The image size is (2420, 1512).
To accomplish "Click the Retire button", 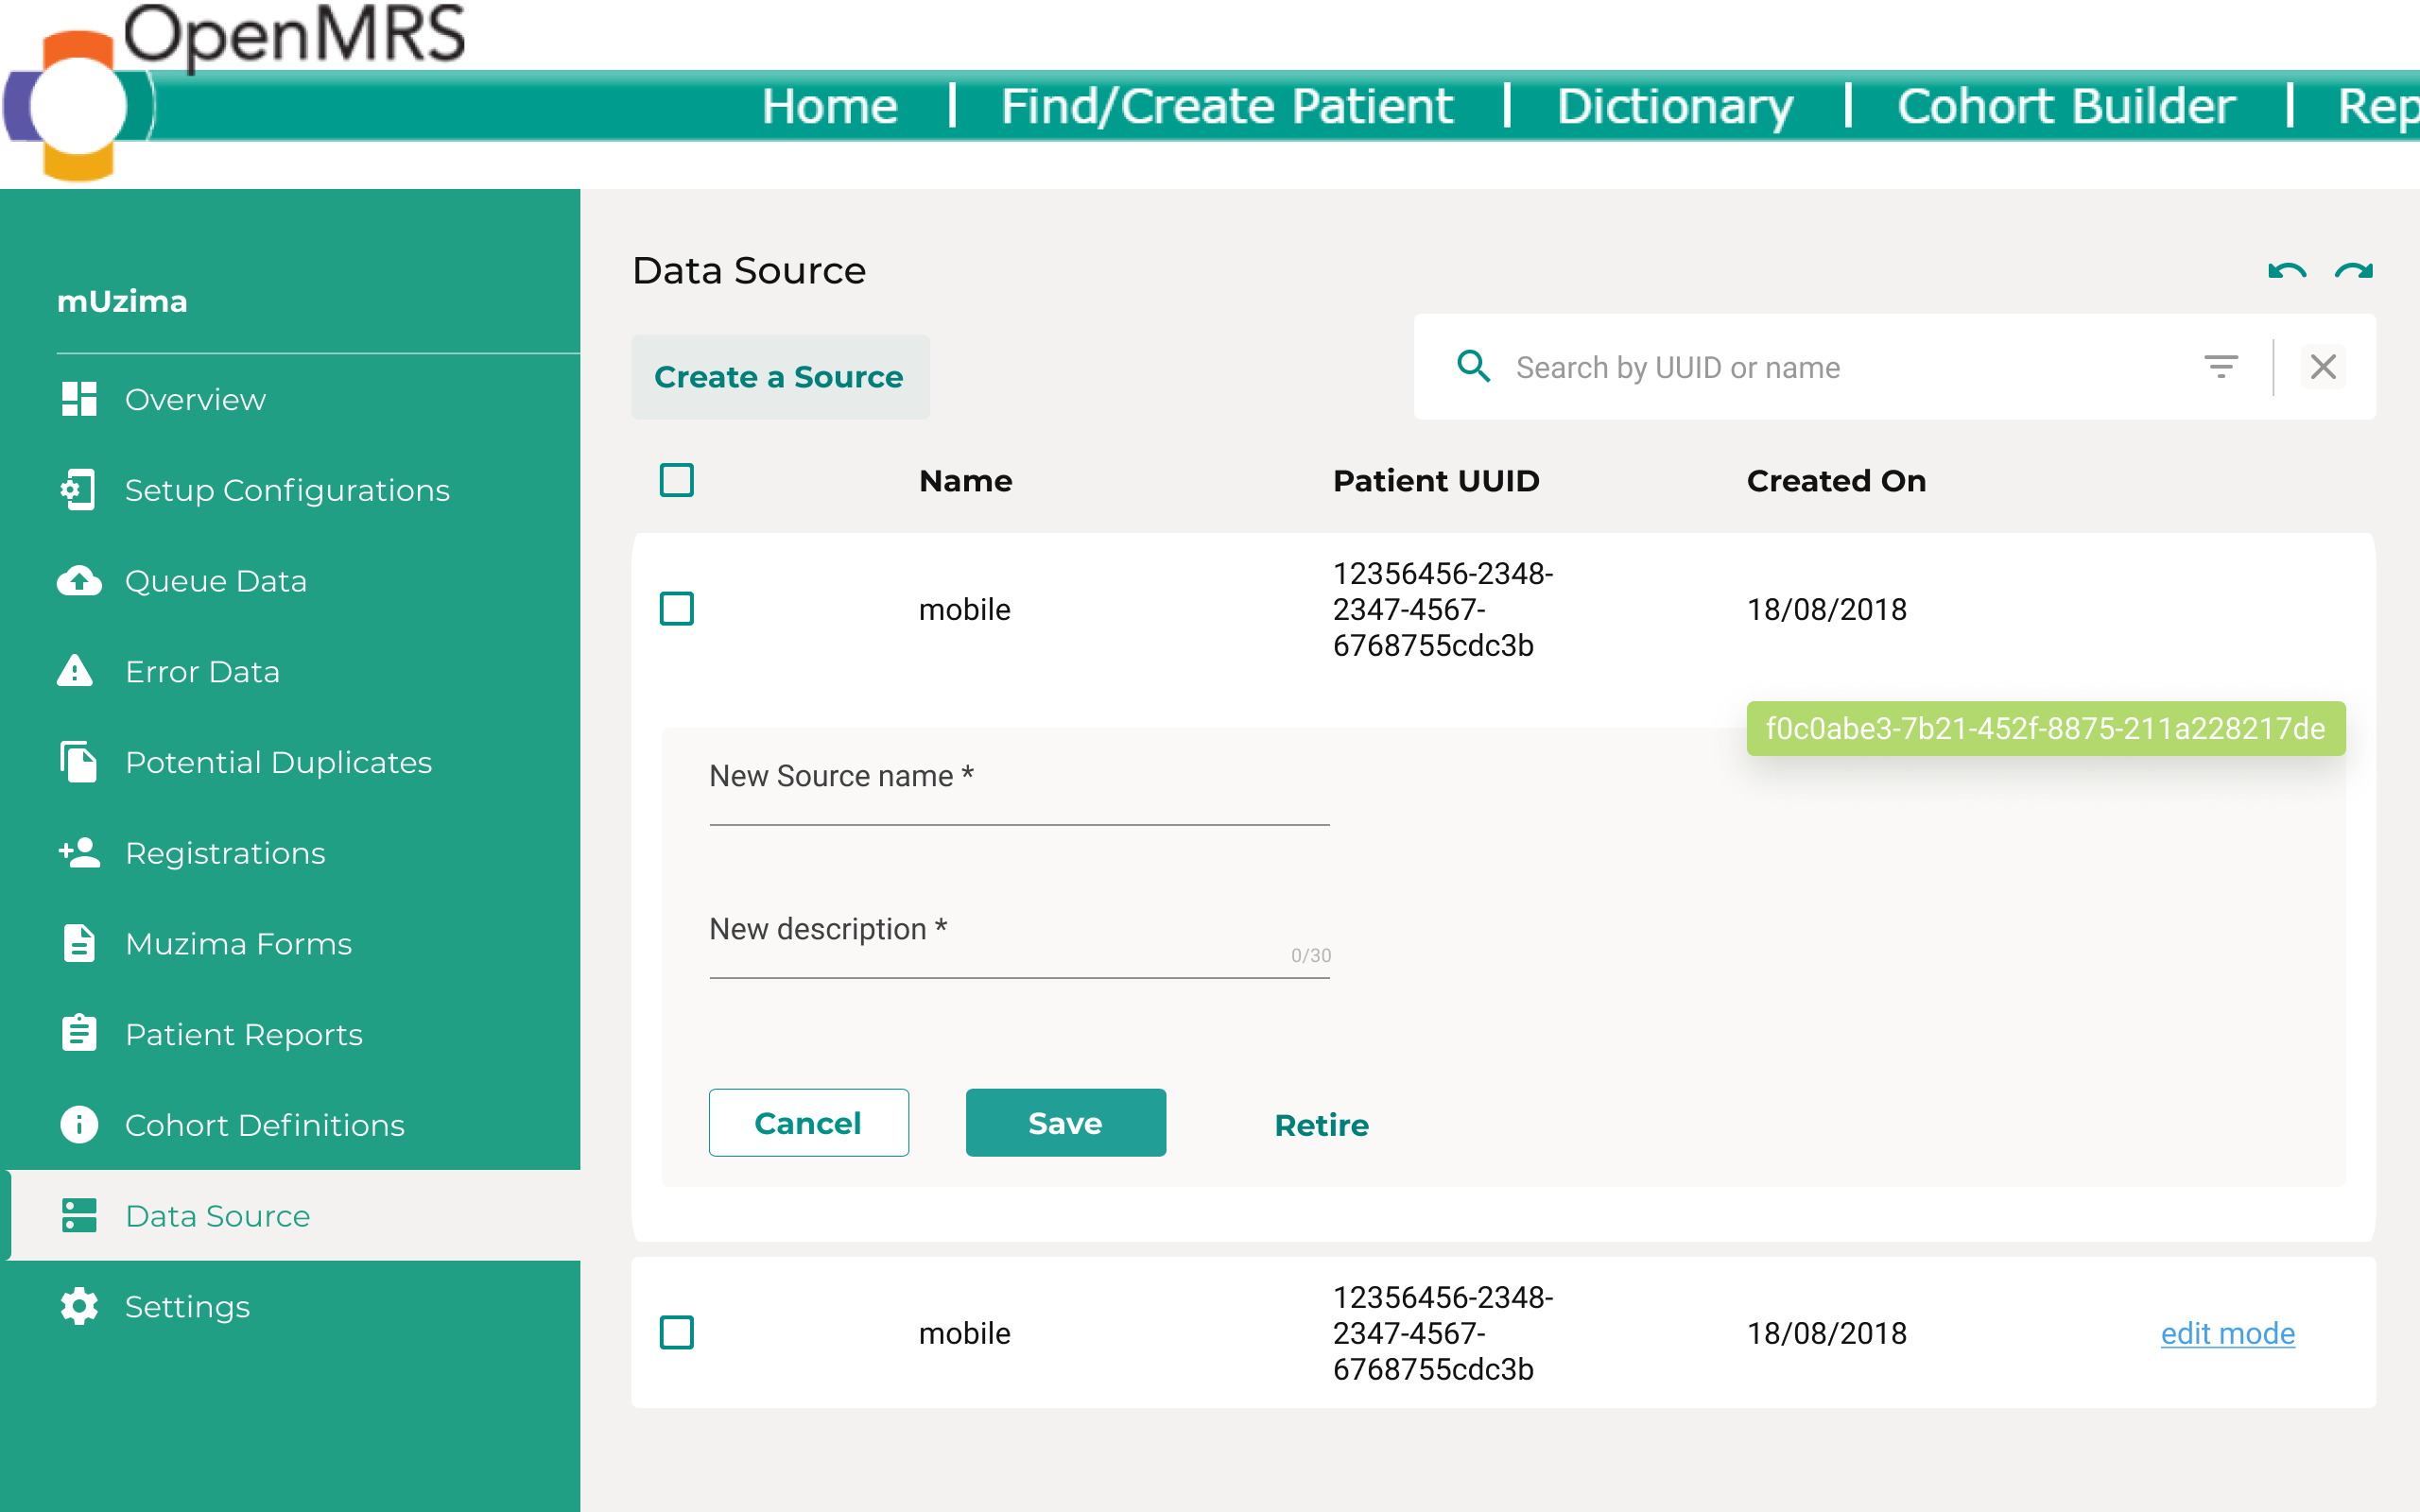I will 1321,1125.
